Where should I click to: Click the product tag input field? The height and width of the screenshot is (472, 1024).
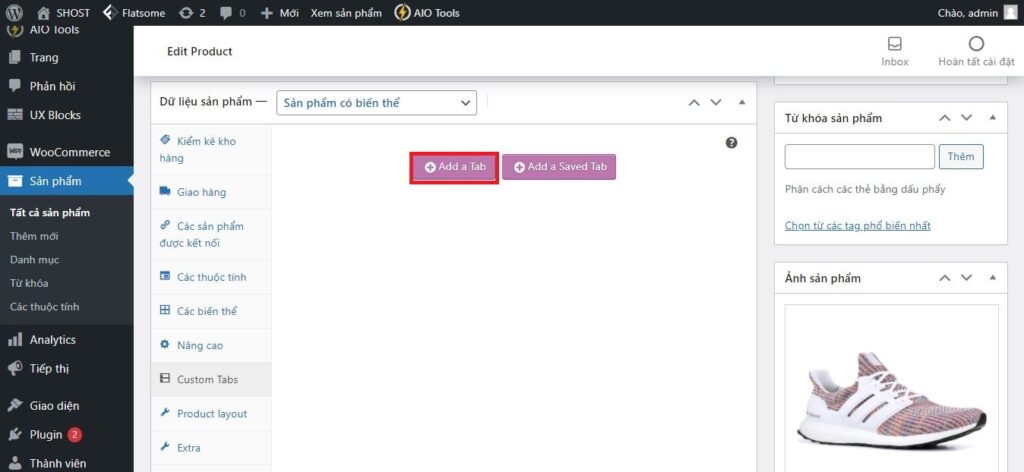click(x=859, y=157)
